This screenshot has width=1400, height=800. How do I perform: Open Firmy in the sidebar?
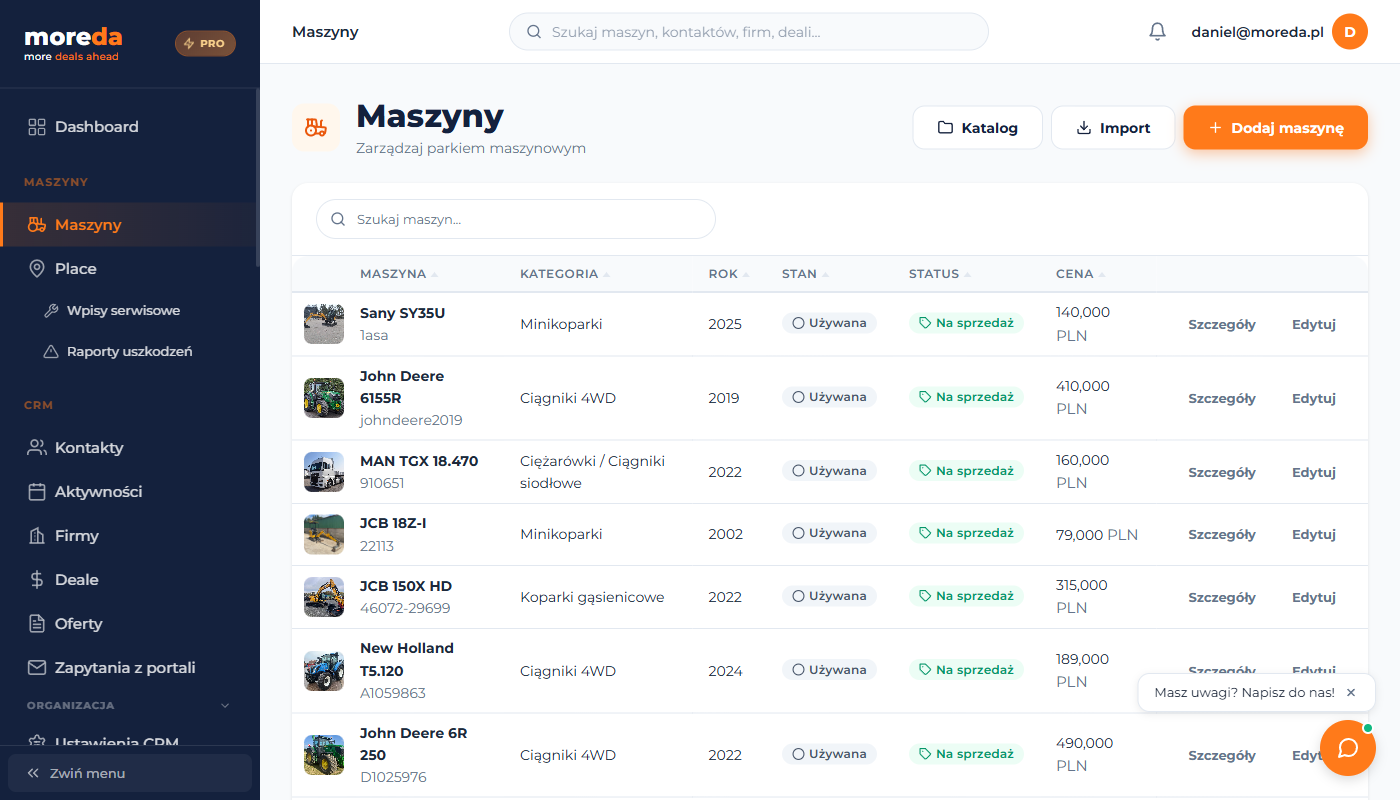(x=130, y=536)
